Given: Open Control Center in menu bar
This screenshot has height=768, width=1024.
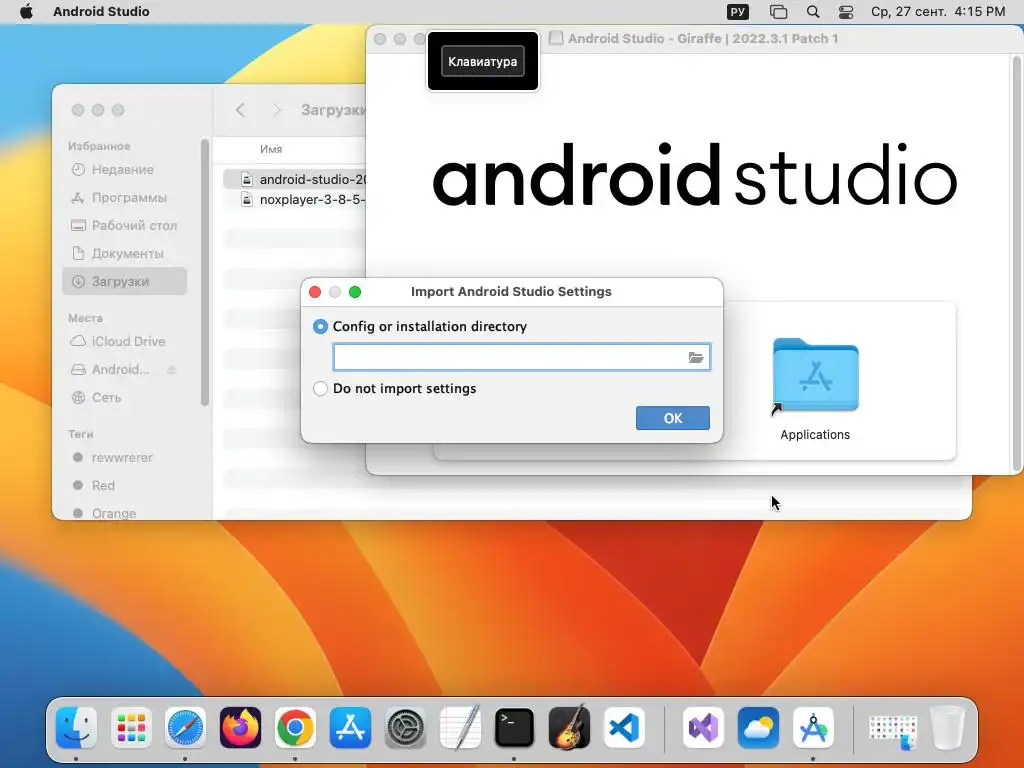Looking at the screenshot, I should pos(846,12).
